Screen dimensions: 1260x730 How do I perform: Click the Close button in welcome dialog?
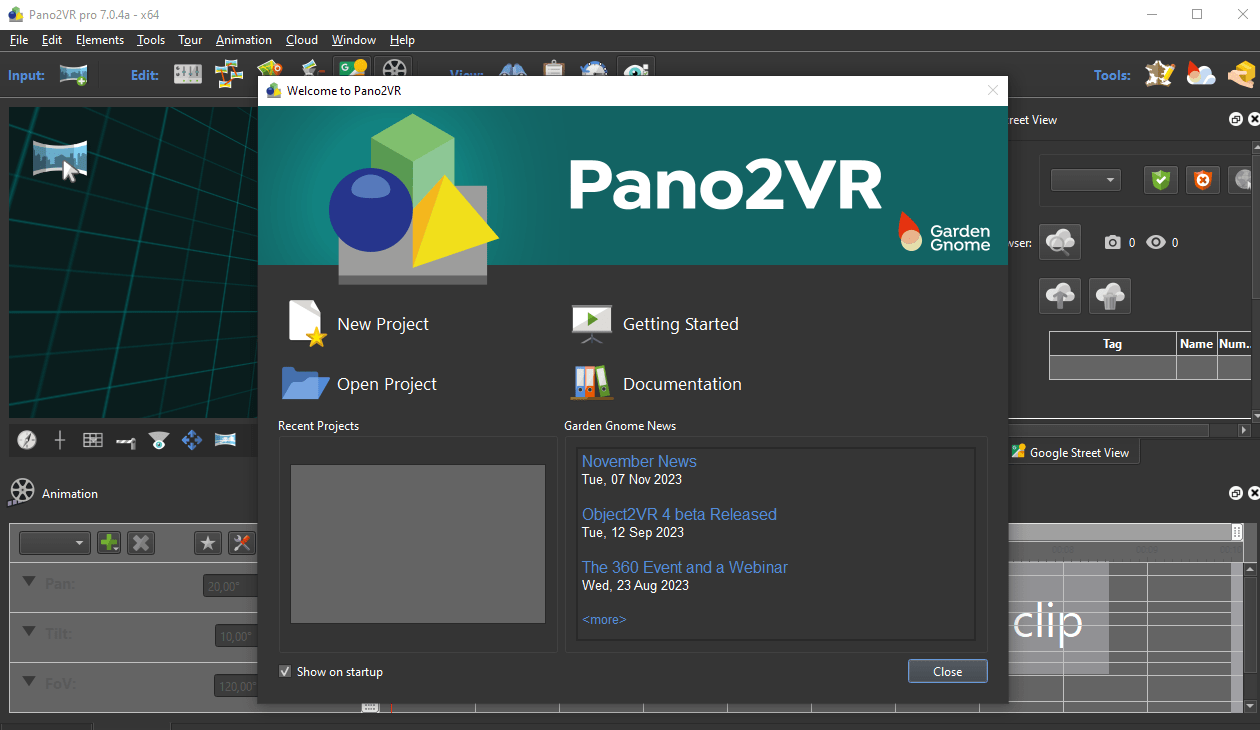pyautogui.click(x=947, y=671)
